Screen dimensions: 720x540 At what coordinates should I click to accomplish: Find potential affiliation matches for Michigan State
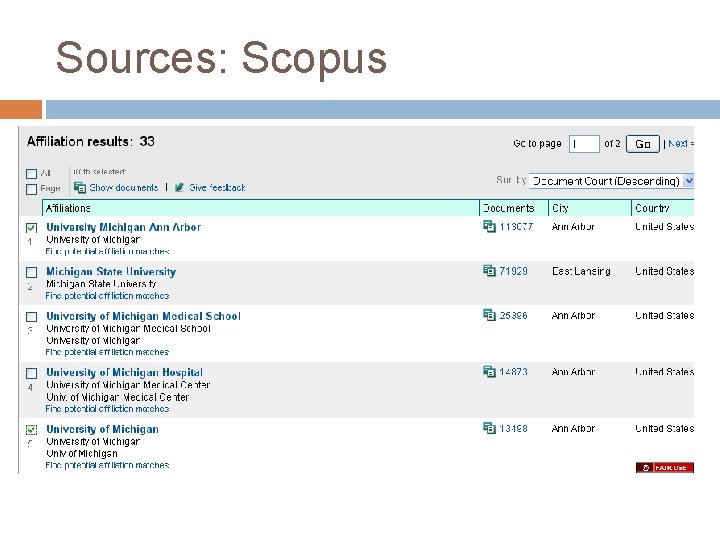click(107, 296)
